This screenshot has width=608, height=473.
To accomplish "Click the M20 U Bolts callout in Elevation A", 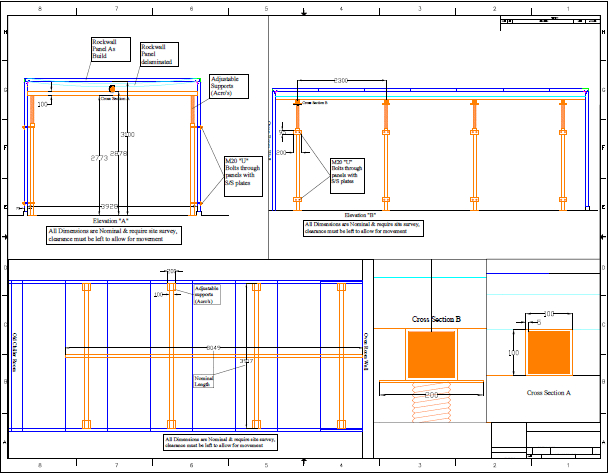I will point(244,176).
